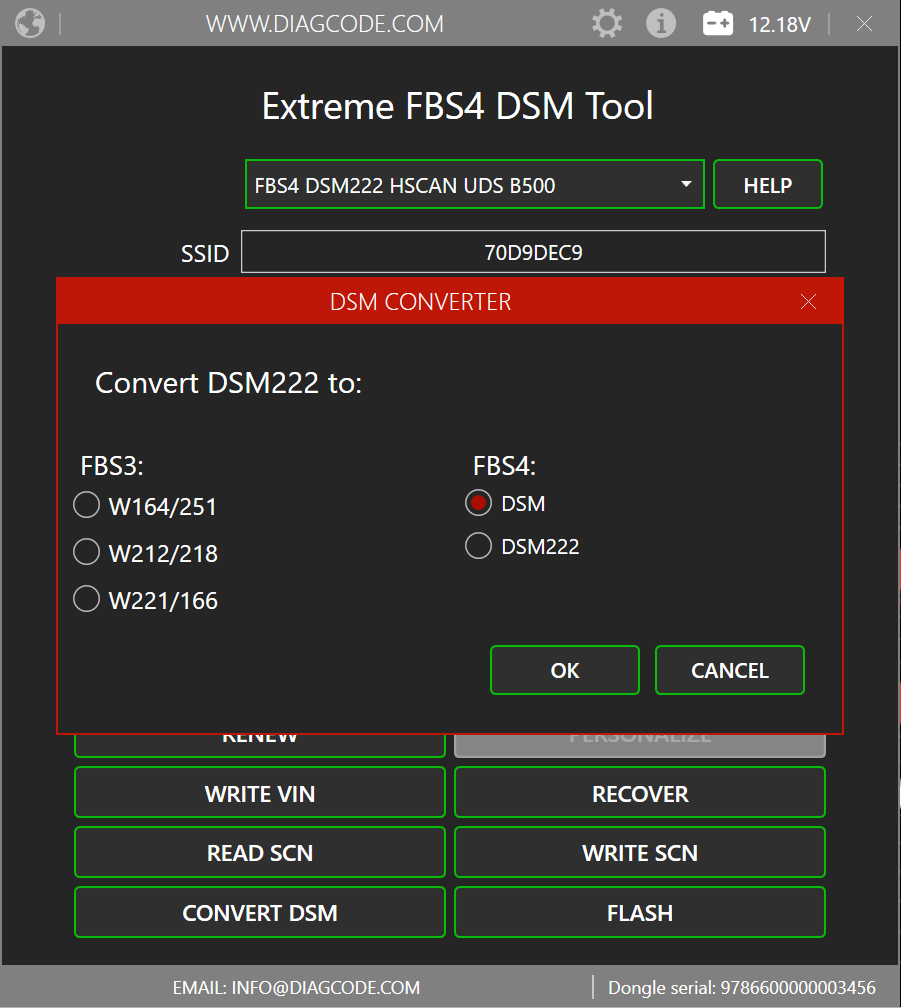
Task: Click the info circle icon
Action: click(x=661, y=23)
